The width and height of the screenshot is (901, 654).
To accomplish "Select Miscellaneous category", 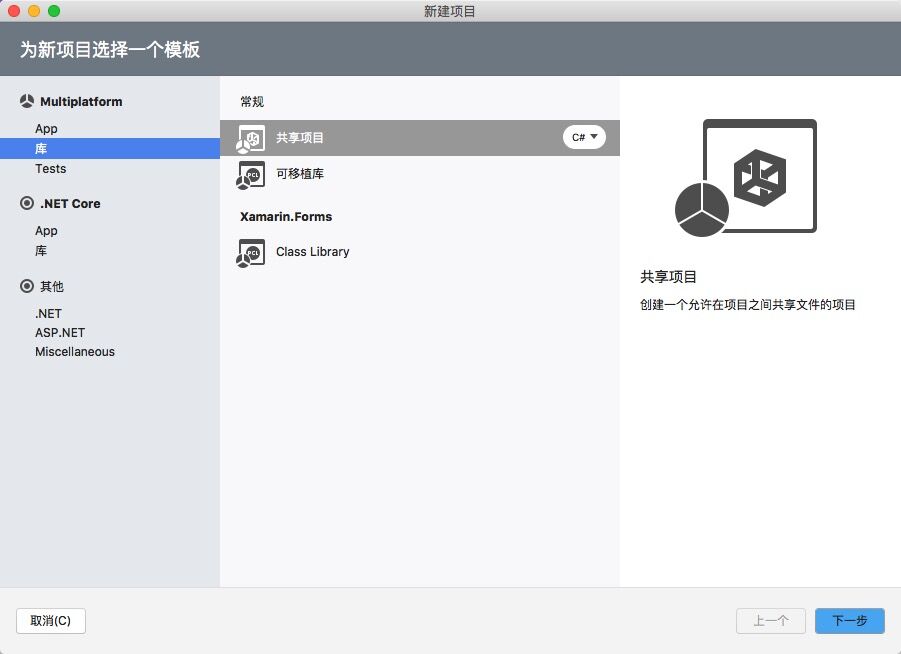I will pyautogui.click(x=75, y=351).
